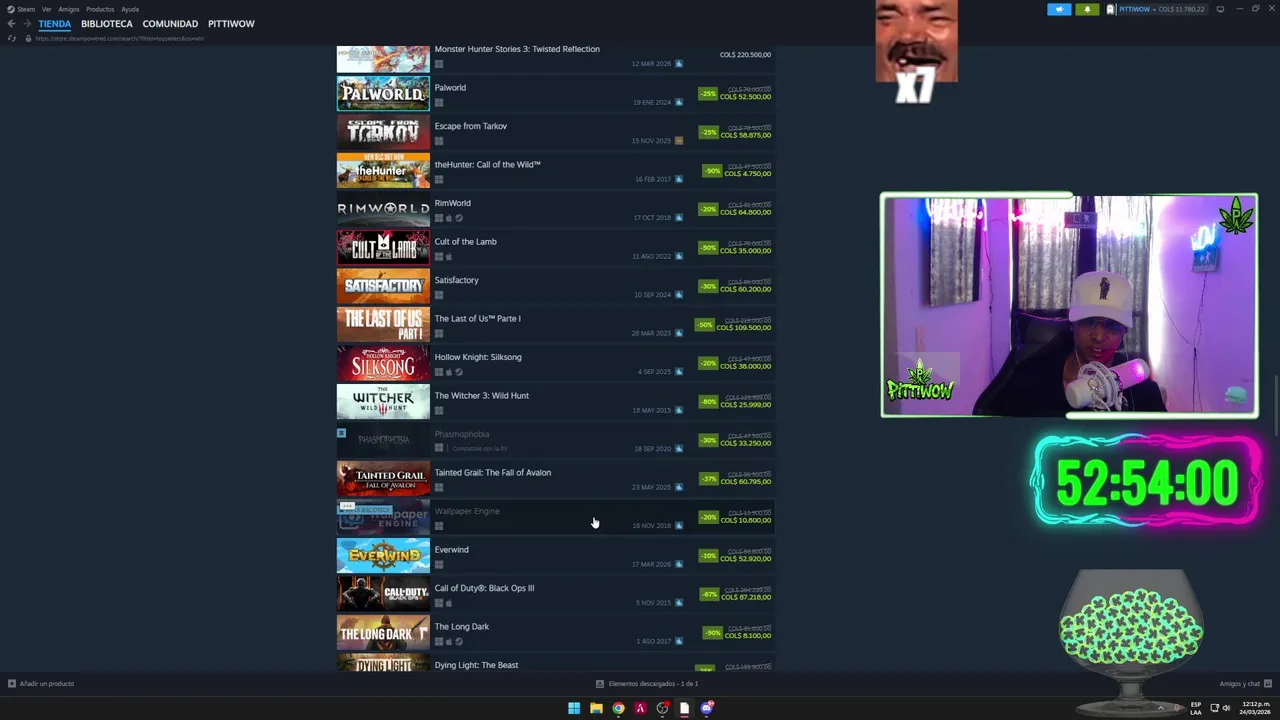1280x720 pixels.
Task: Open The Long Dark listing
Action: [x=556, y=633]
